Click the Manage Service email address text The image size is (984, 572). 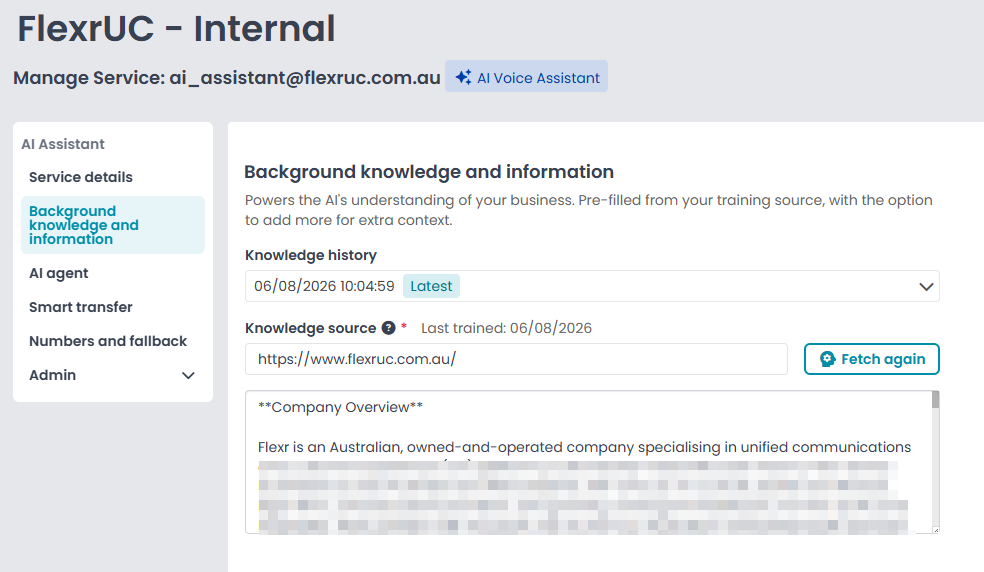coord(305,78)
